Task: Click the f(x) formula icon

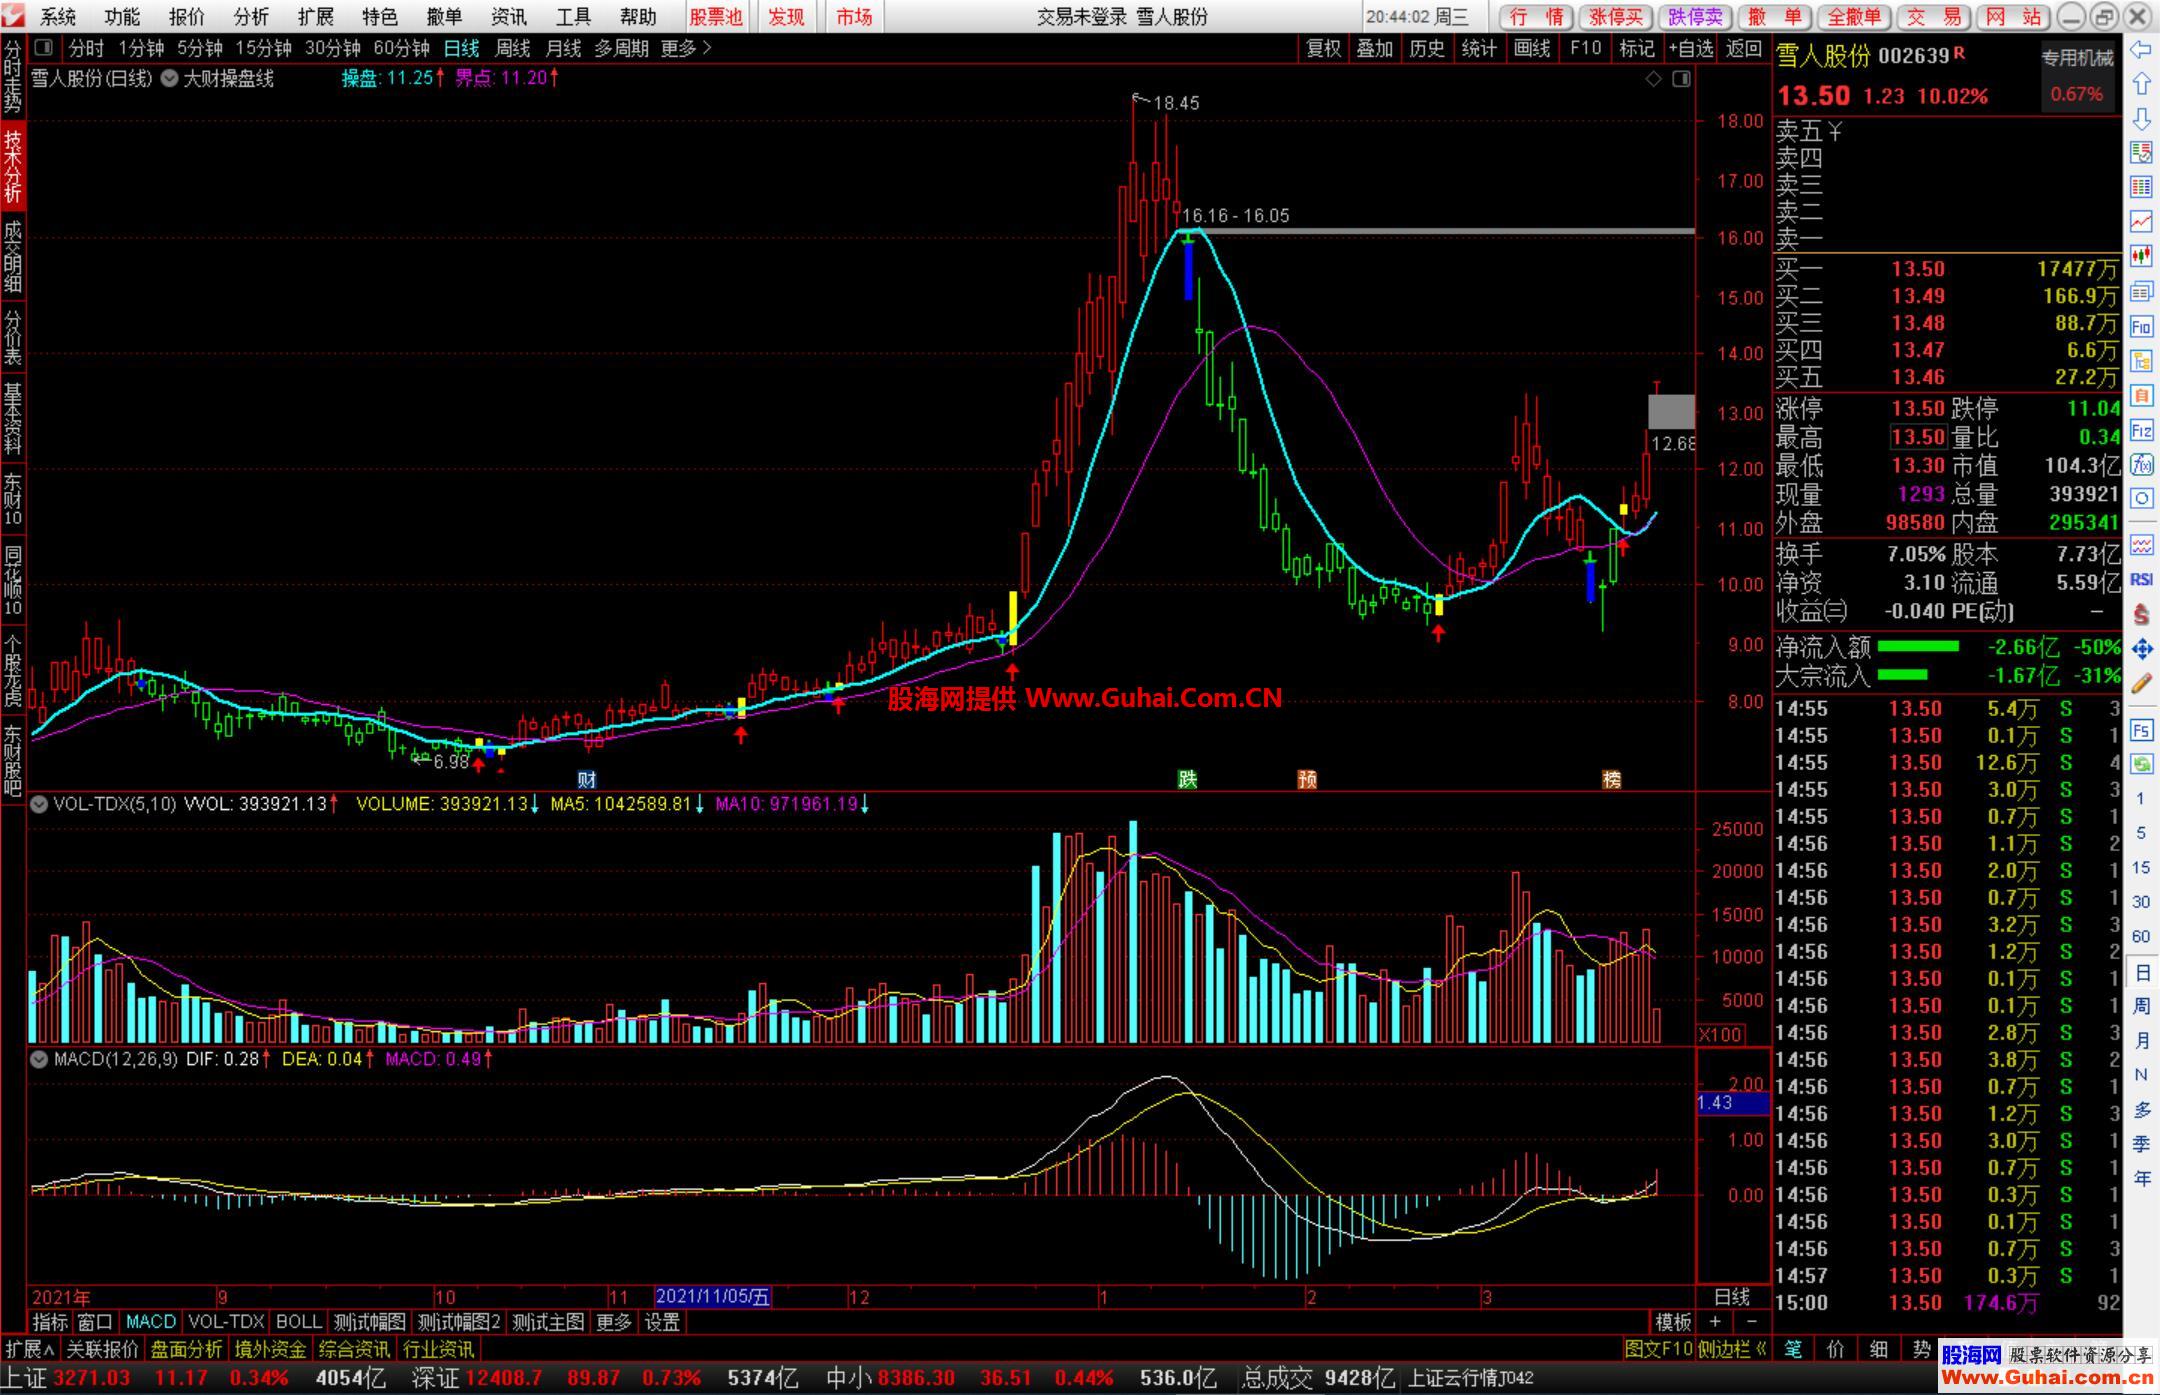Action: pyautogui.click(x=2141, y=464)
